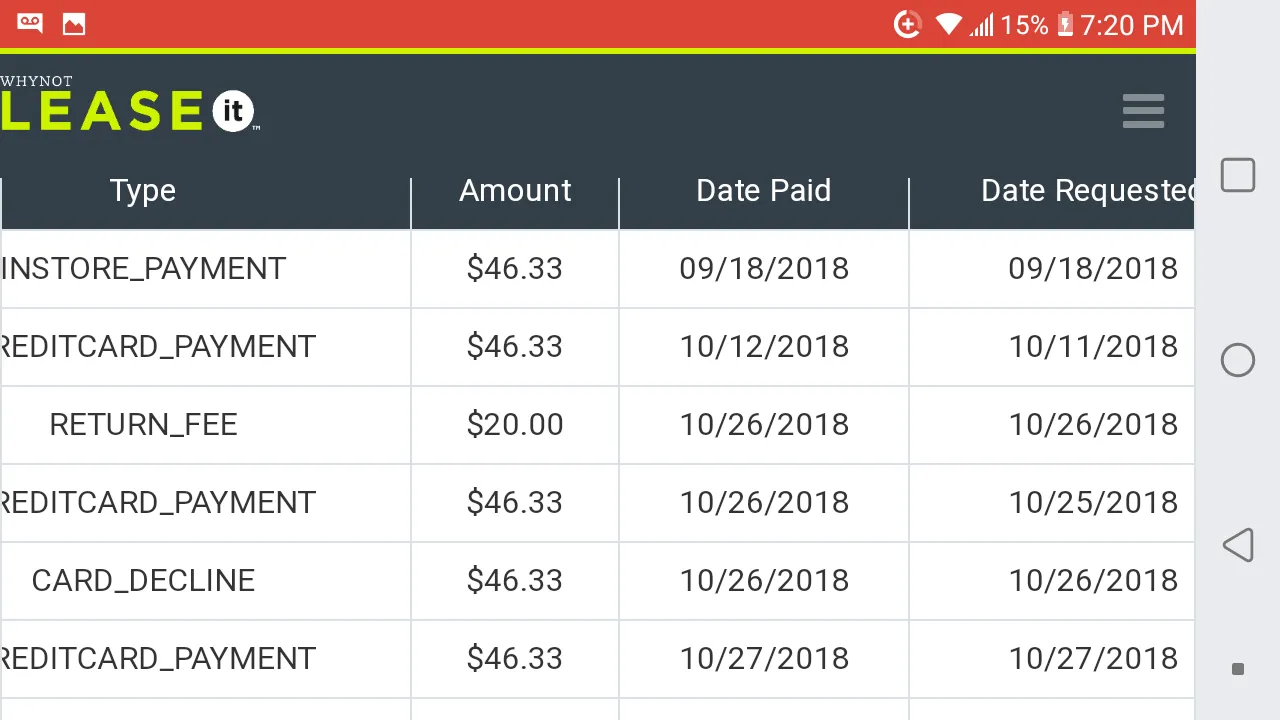
Task: Tap the $20.00 amount cell
Action: 515,424
